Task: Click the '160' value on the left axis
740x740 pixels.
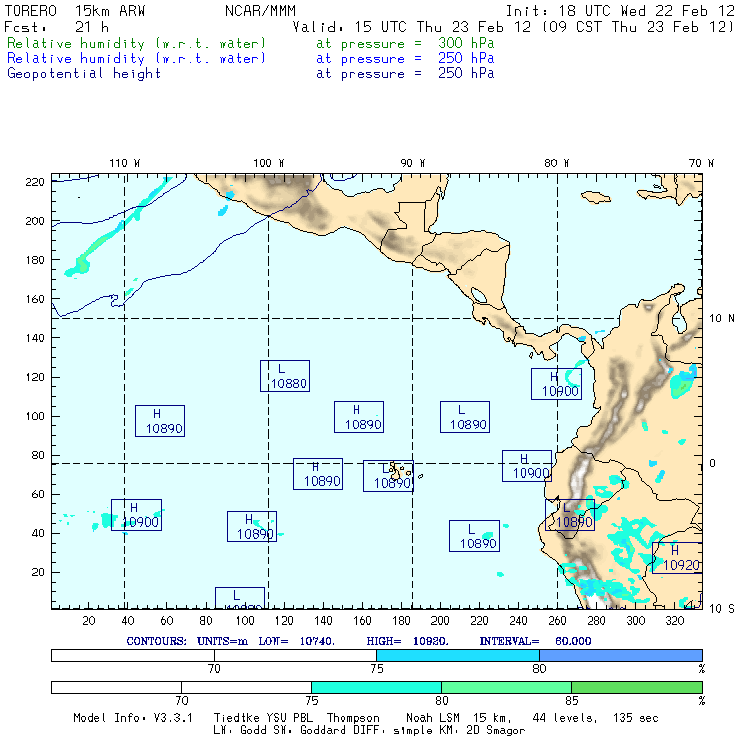Action: point(35,299)
